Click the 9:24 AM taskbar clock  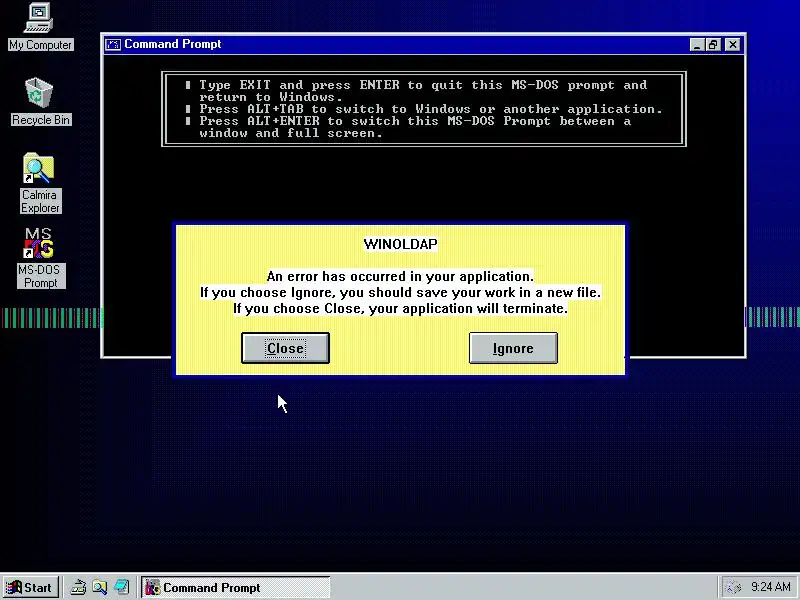(x=770, y=587)
